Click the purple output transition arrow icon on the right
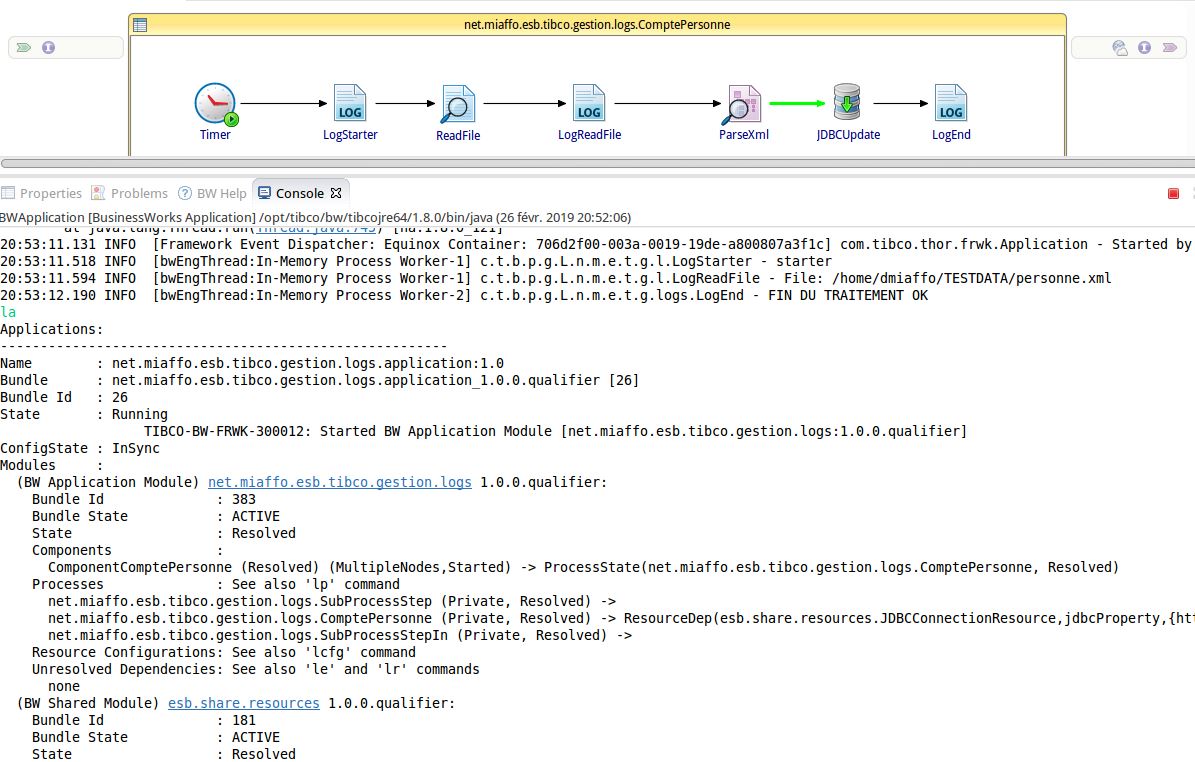The height and width of the screenshot is (762, 1195). coord(1168,47)
